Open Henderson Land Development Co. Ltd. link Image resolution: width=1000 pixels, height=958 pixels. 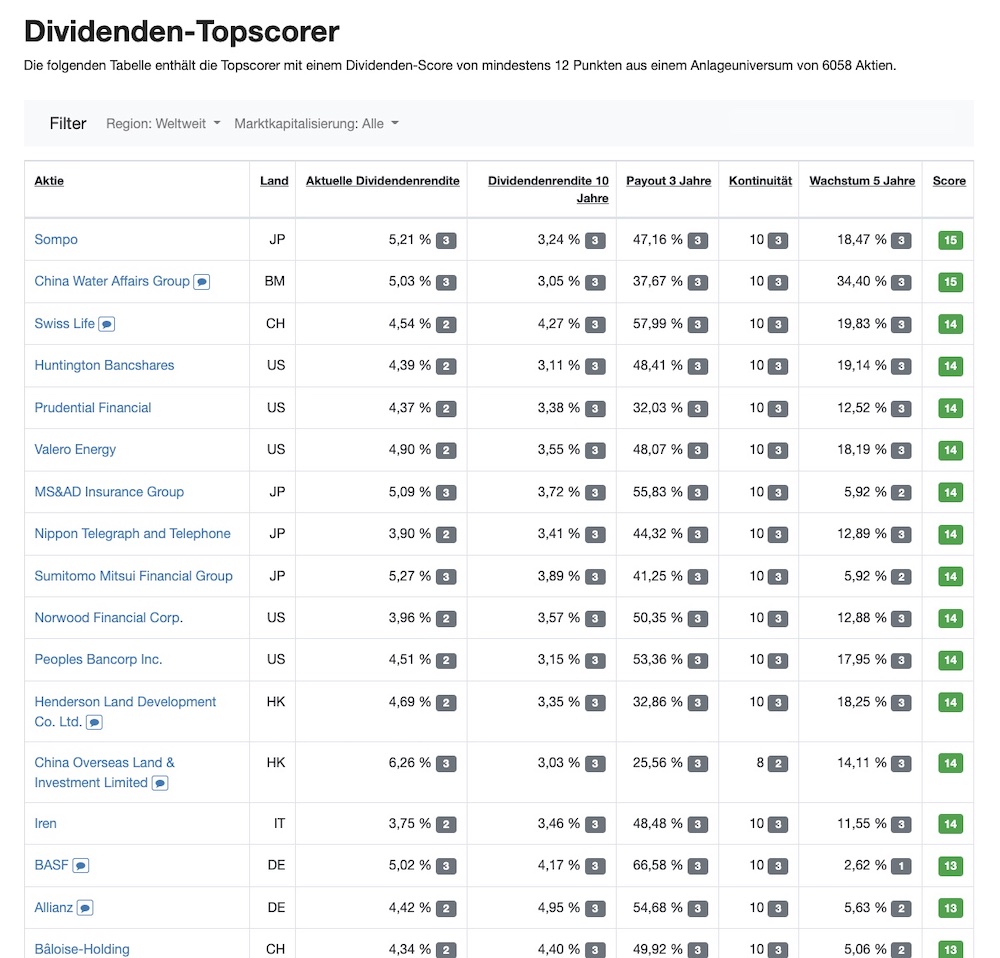[x=125, y=712]
